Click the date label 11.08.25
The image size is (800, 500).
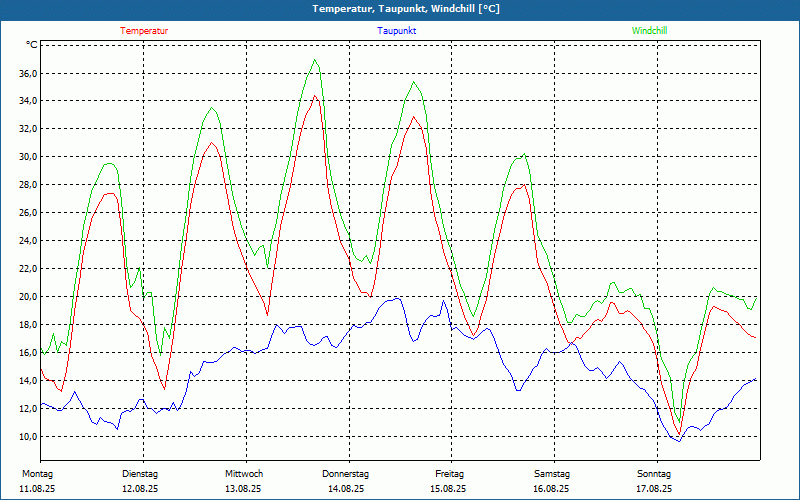[x=37, y=489]
